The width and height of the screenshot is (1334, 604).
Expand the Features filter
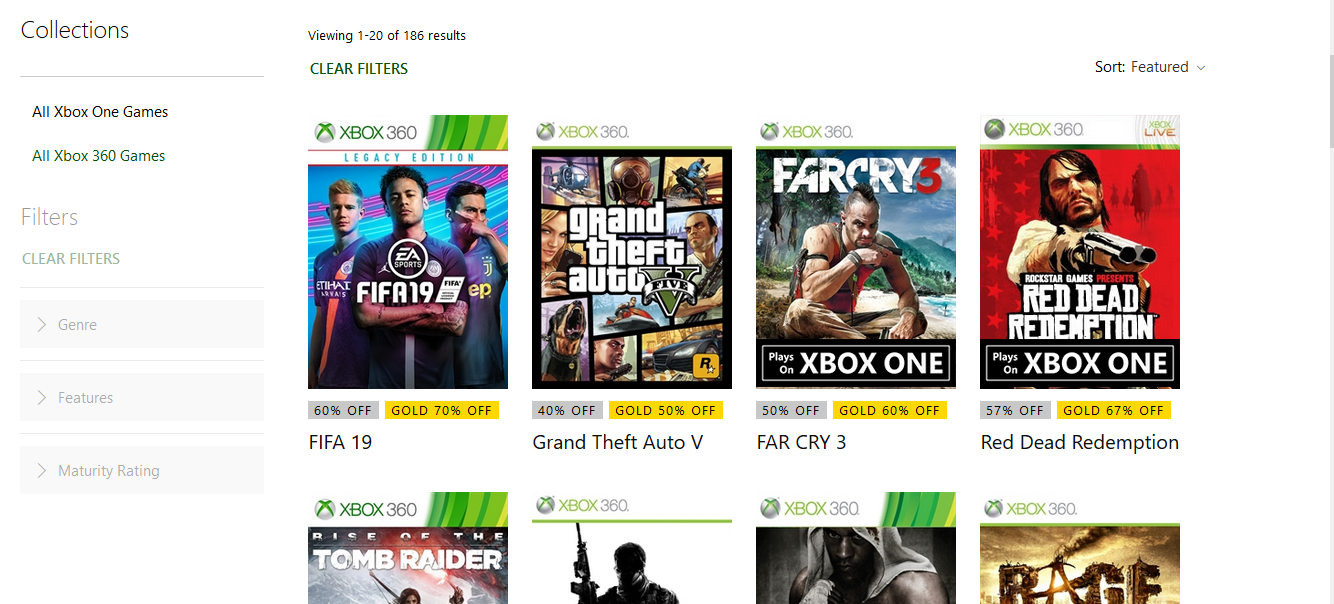[142, 397]
